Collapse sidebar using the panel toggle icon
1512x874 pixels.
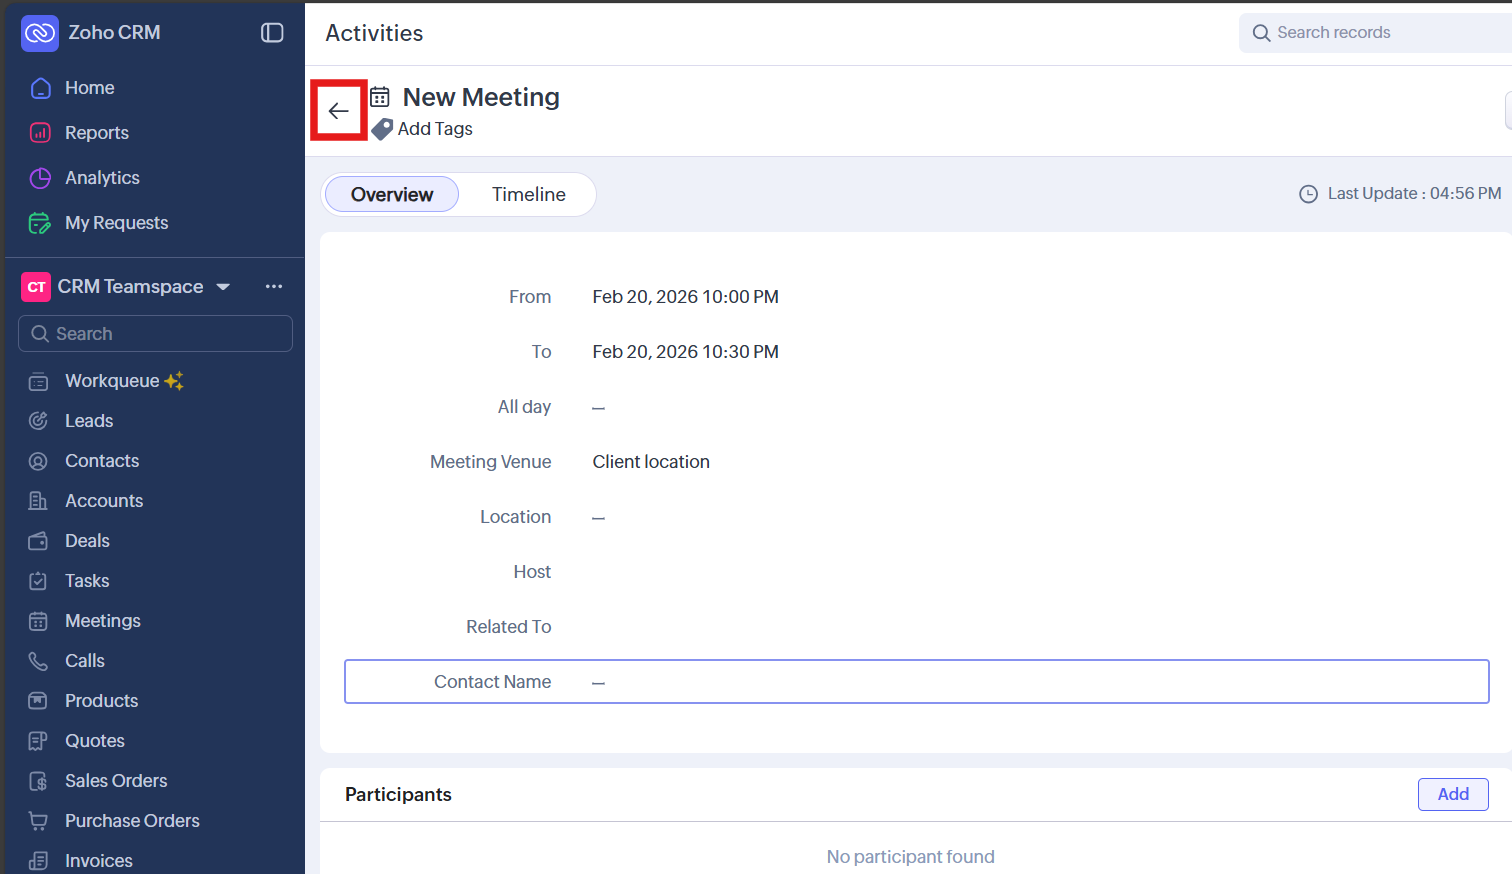click(272, 33)
